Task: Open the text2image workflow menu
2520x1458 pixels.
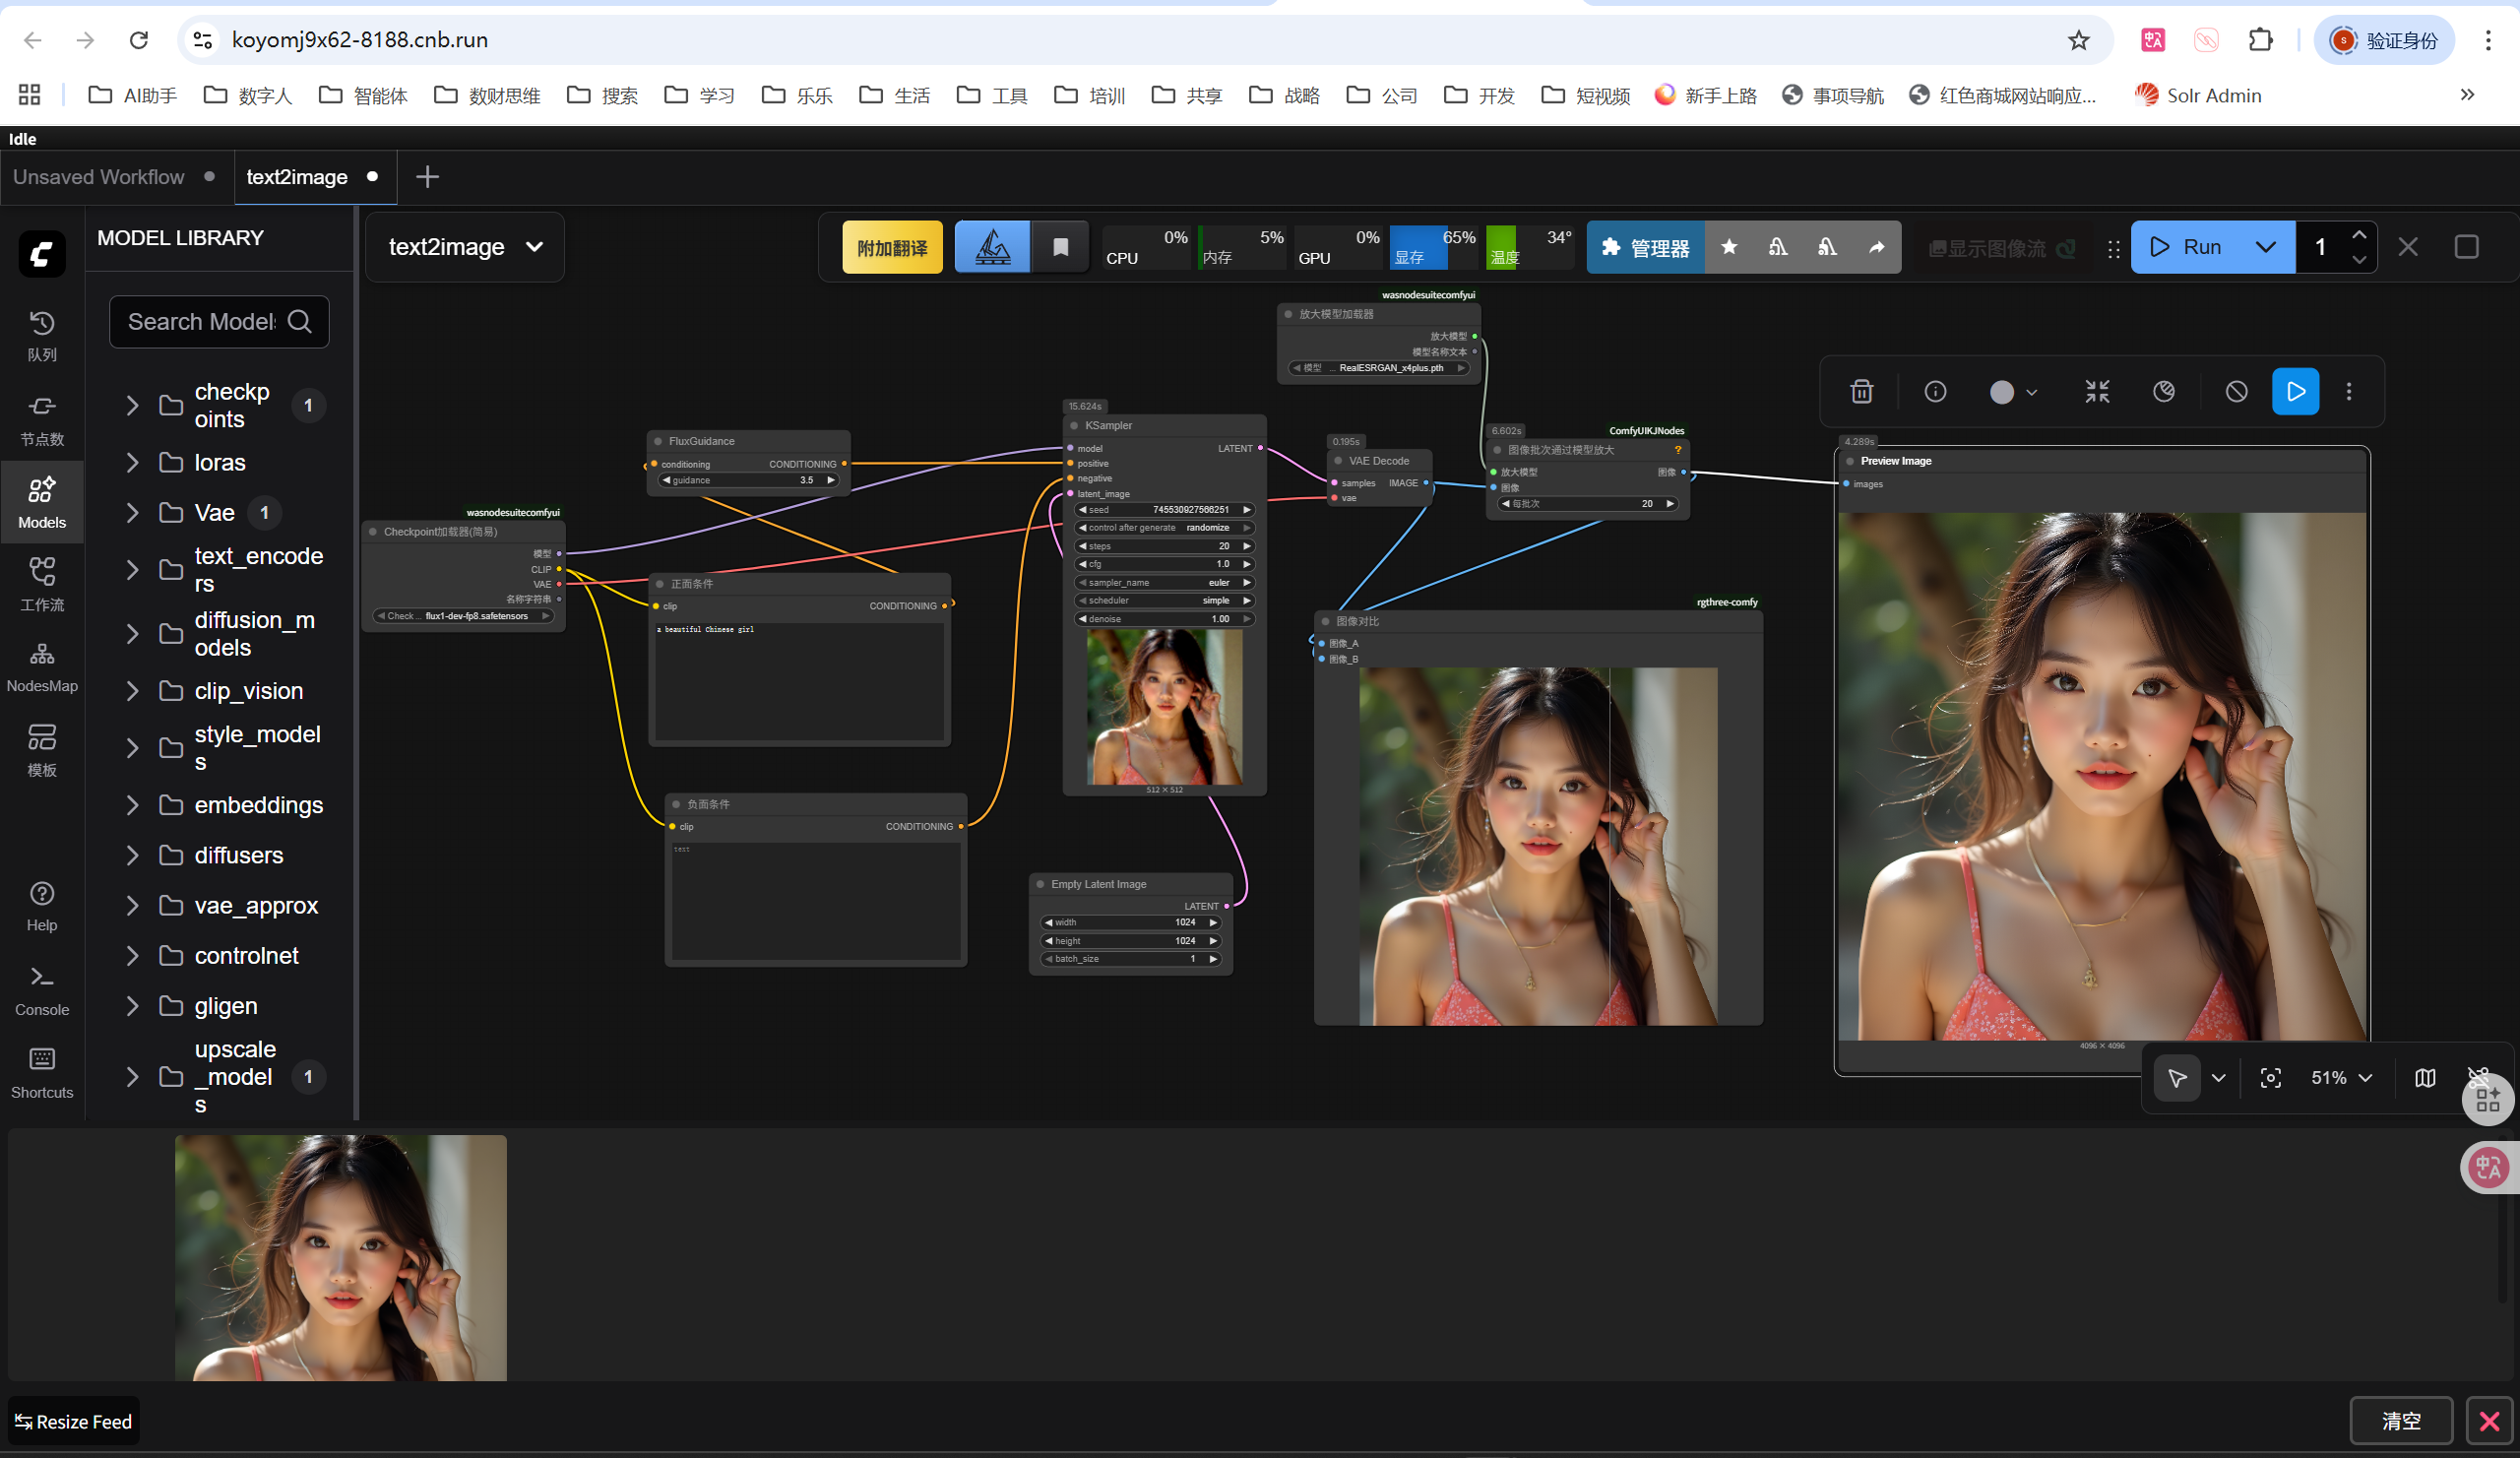Action: click(465, 247)
